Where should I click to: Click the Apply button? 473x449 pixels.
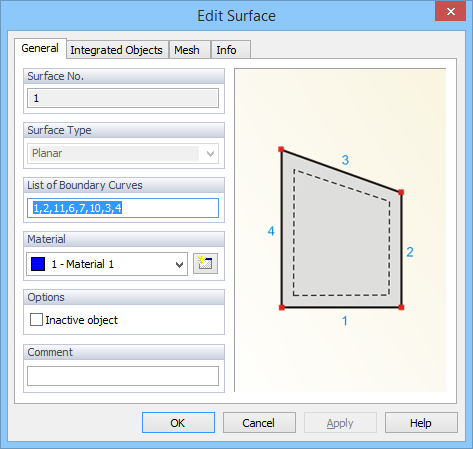pyautogui.click(x=340, y=423)
